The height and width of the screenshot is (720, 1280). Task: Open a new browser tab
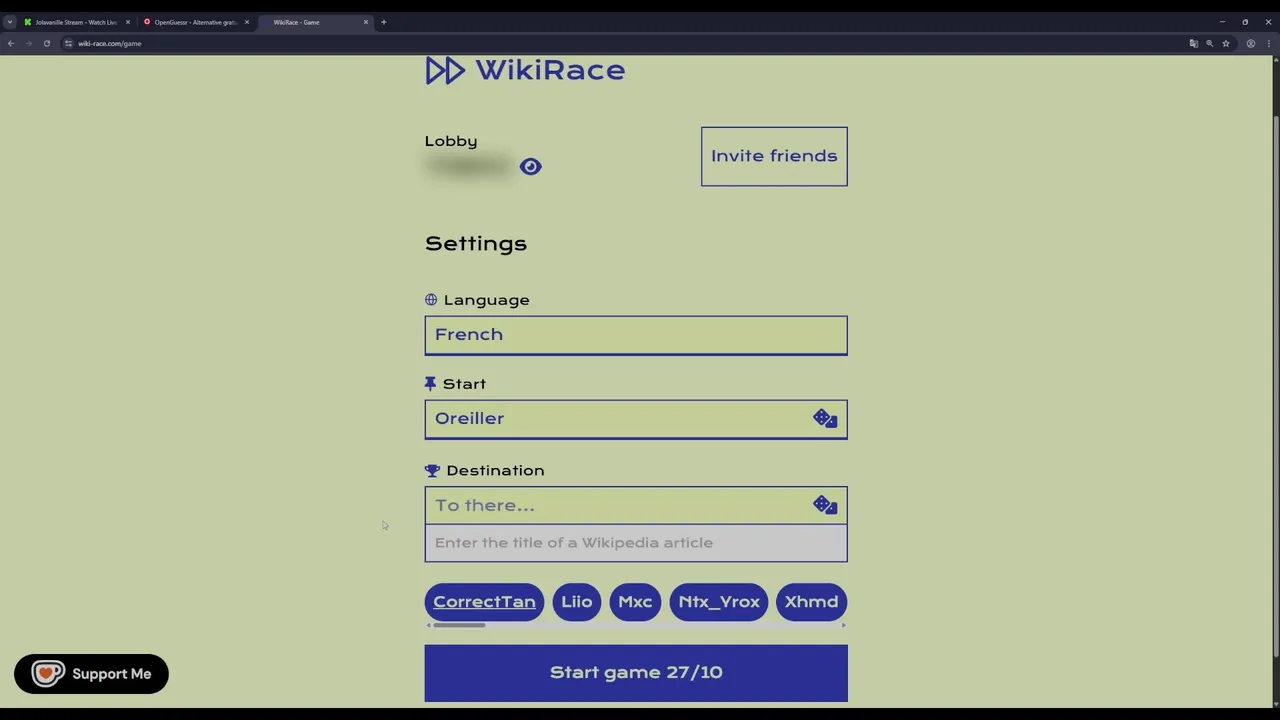(383, 22)
